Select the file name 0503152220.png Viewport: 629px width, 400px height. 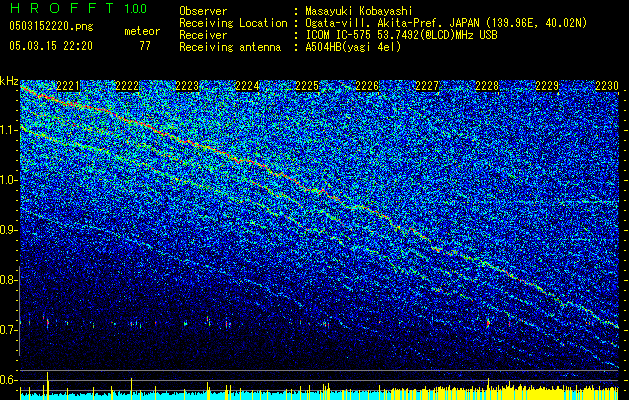coord(51,27)
